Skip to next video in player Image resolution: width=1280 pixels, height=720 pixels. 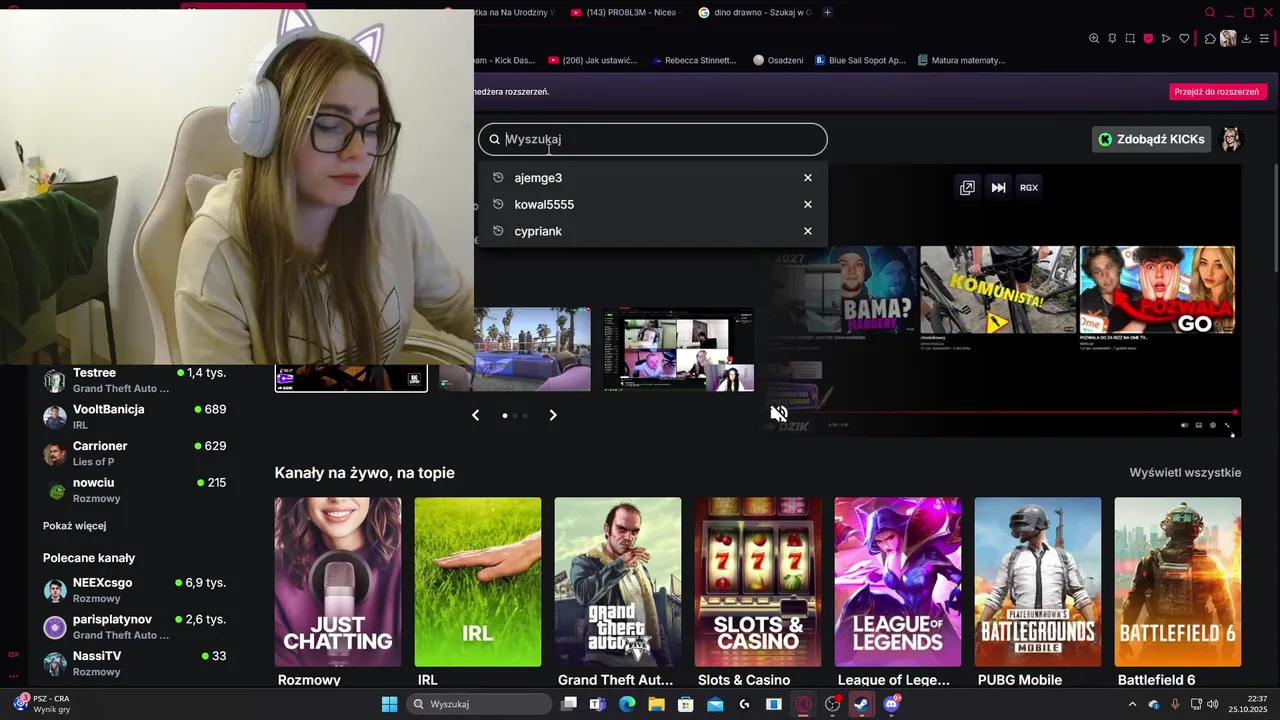pos(998,187)
